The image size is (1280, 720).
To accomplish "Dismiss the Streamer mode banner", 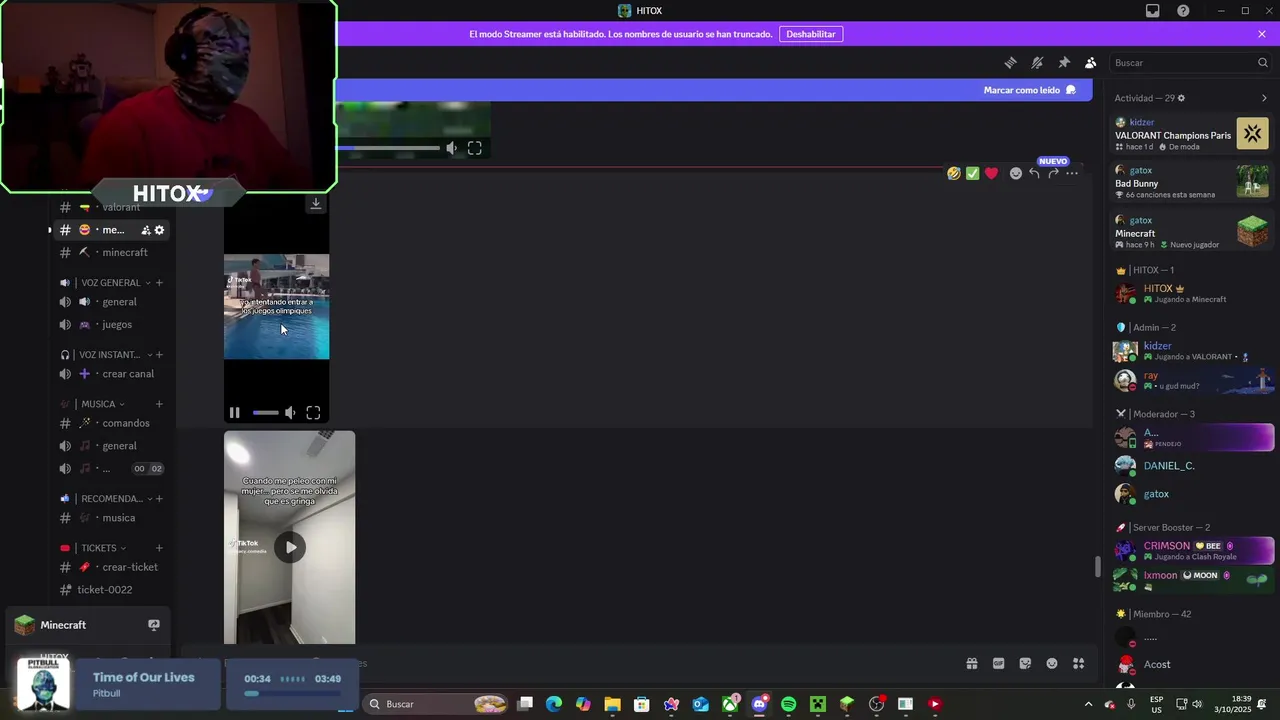I will pos(1262,34).
